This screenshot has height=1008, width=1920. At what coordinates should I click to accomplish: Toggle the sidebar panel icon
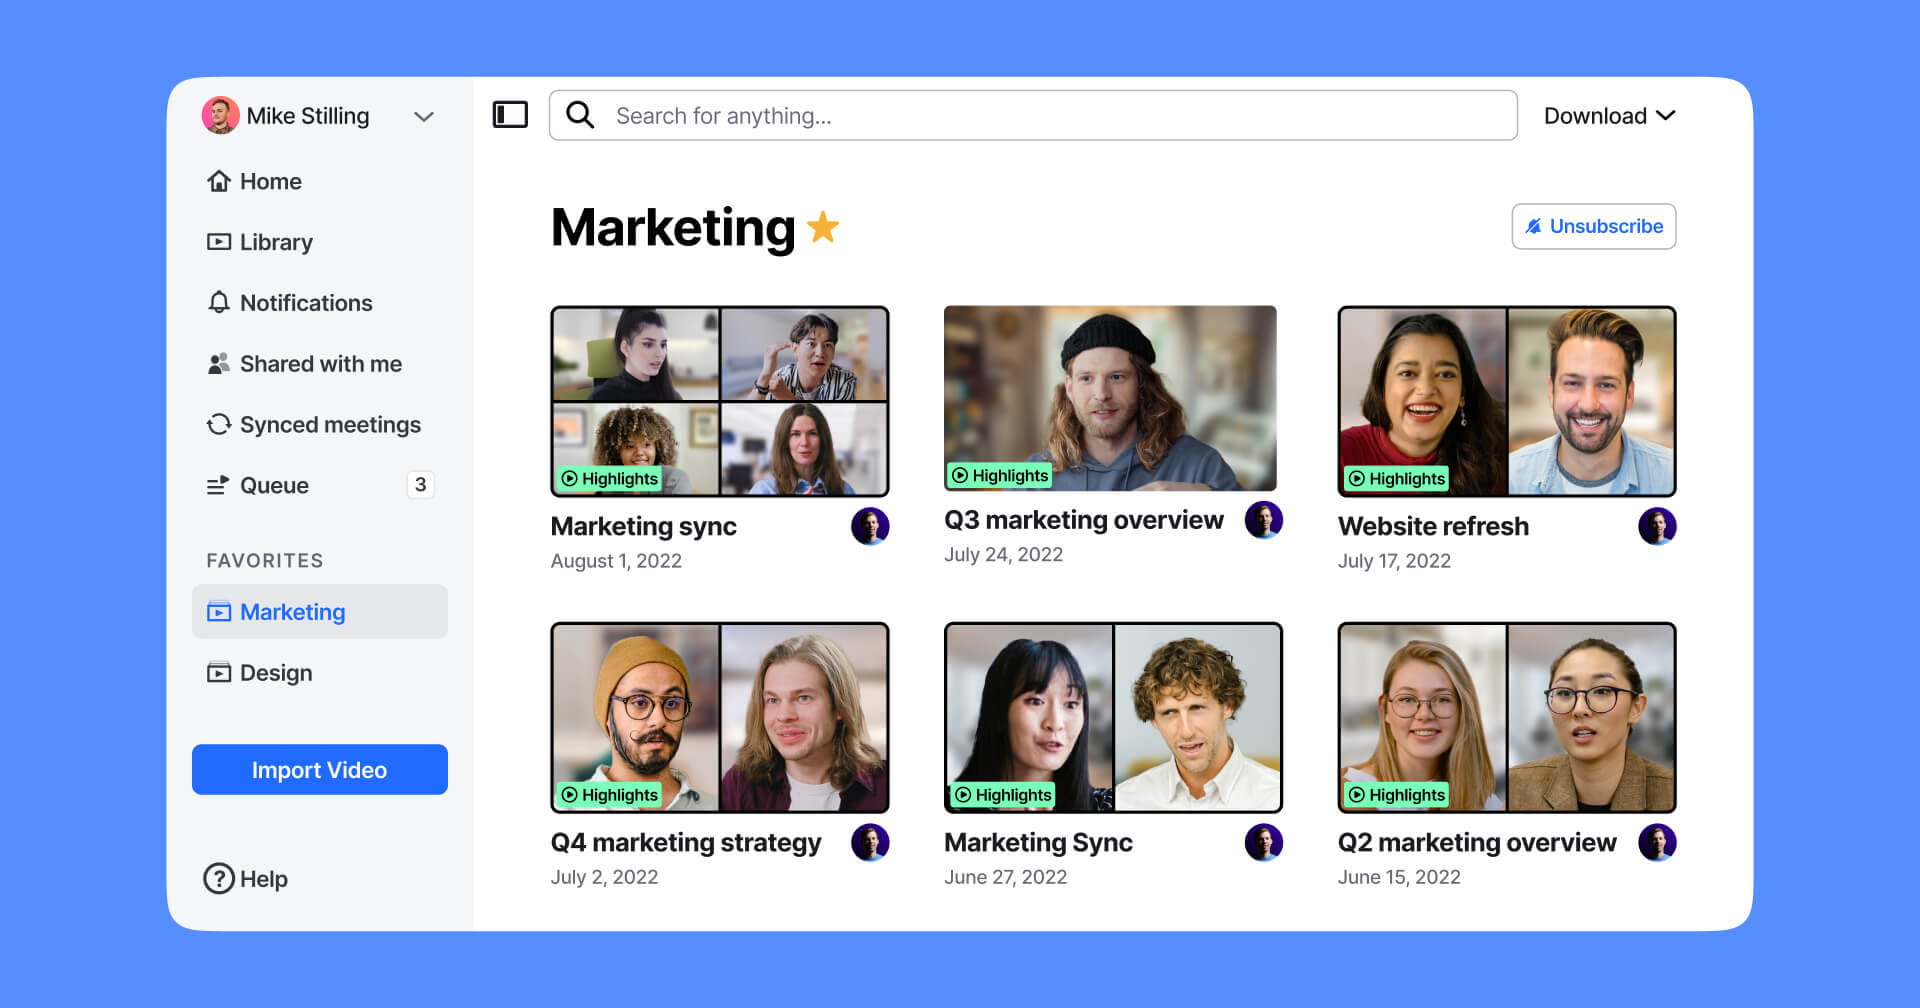510,115
